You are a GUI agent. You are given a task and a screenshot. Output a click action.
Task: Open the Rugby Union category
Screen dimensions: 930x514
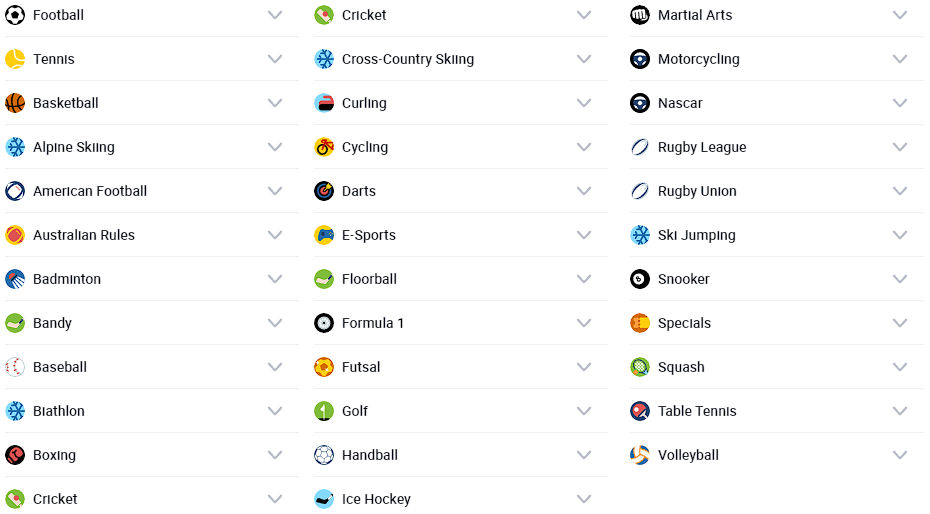697,191
